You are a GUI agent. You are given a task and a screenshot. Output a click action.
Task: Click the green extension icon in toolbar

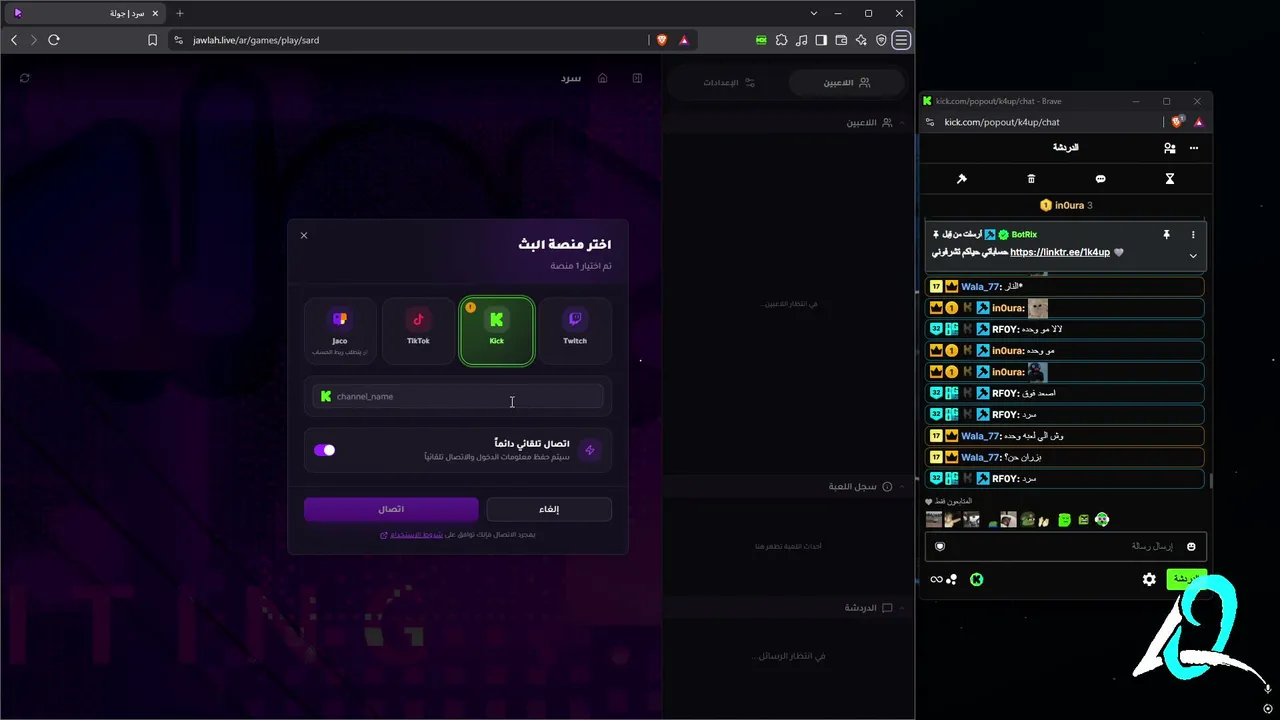pyautogui.click(x=762, y=40)
